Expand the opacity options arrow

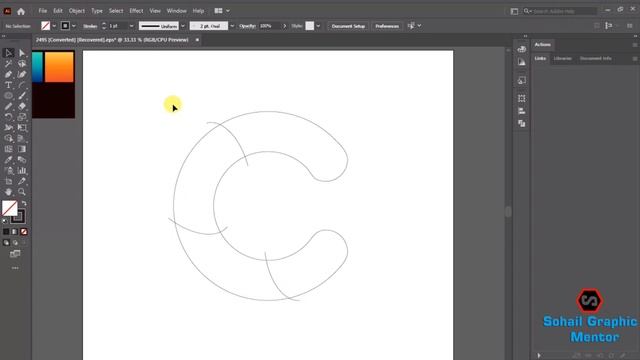coord(284,26)
